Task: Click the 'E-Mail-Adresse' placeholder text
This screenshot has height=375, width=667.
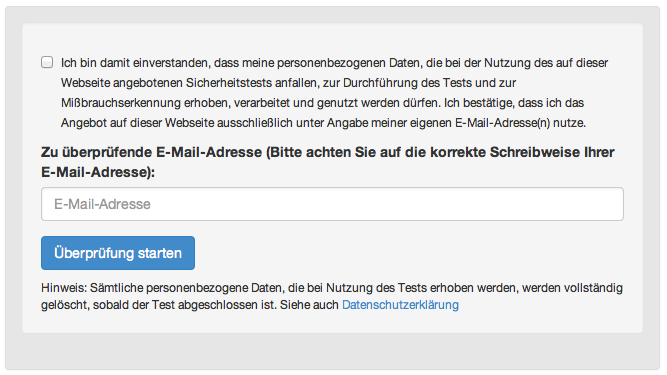Action: pos(102,204)
